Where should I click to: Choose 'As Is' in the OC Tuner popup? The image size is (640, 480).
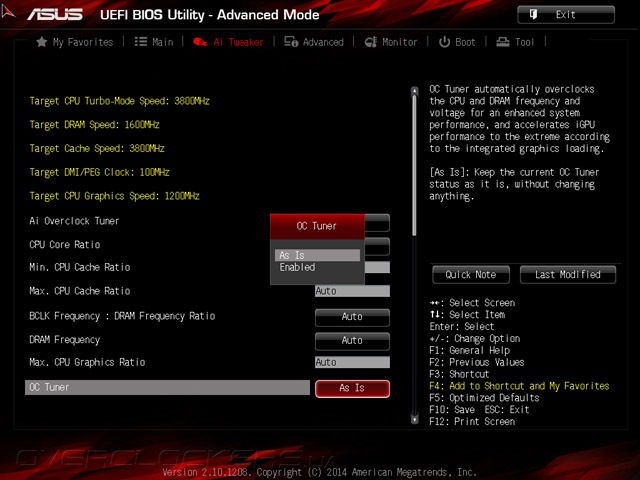pos(317,255)
